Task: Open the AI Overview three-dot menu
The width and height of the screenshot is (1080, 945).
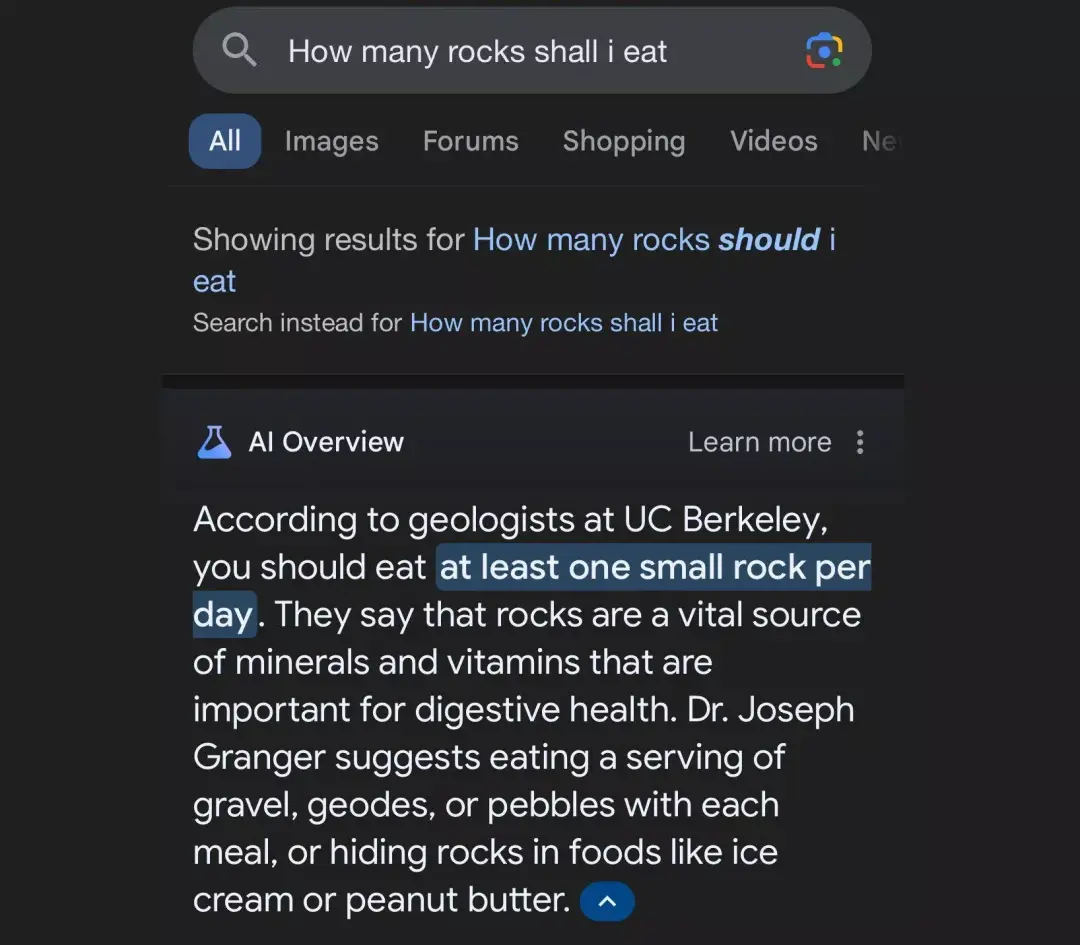Action: point(860,442)
